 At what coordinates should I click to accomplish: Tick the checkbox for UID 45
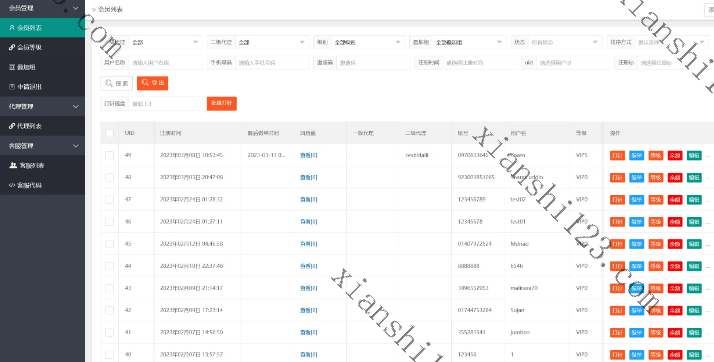[109, 244]
